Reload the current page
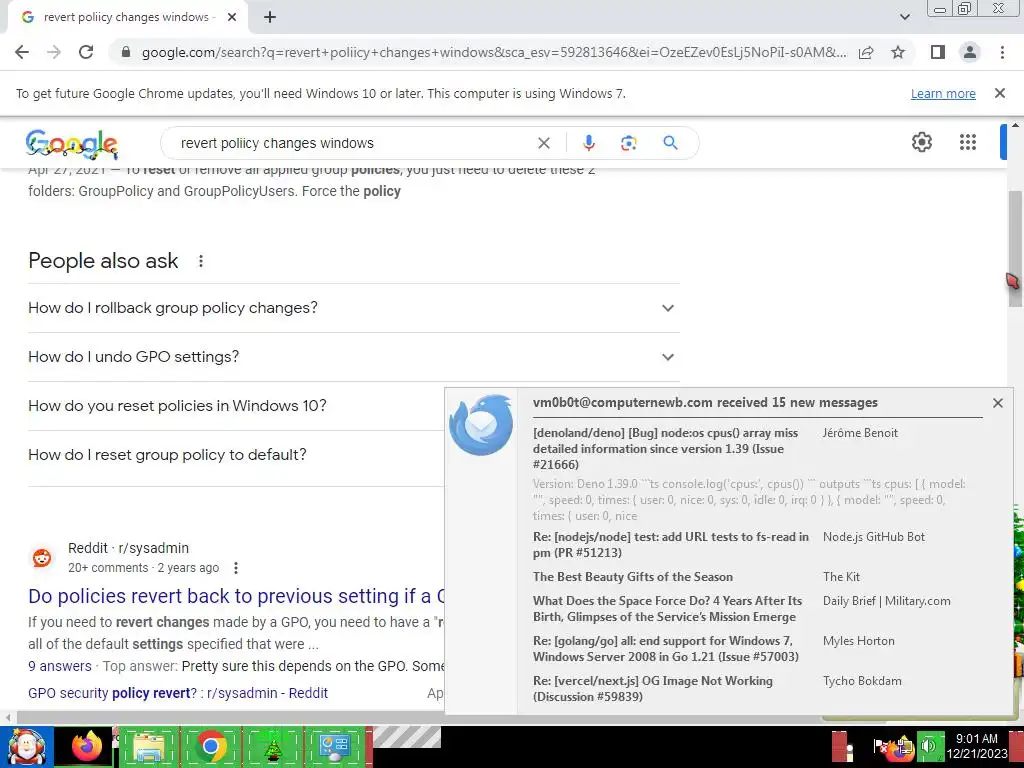 86,52
